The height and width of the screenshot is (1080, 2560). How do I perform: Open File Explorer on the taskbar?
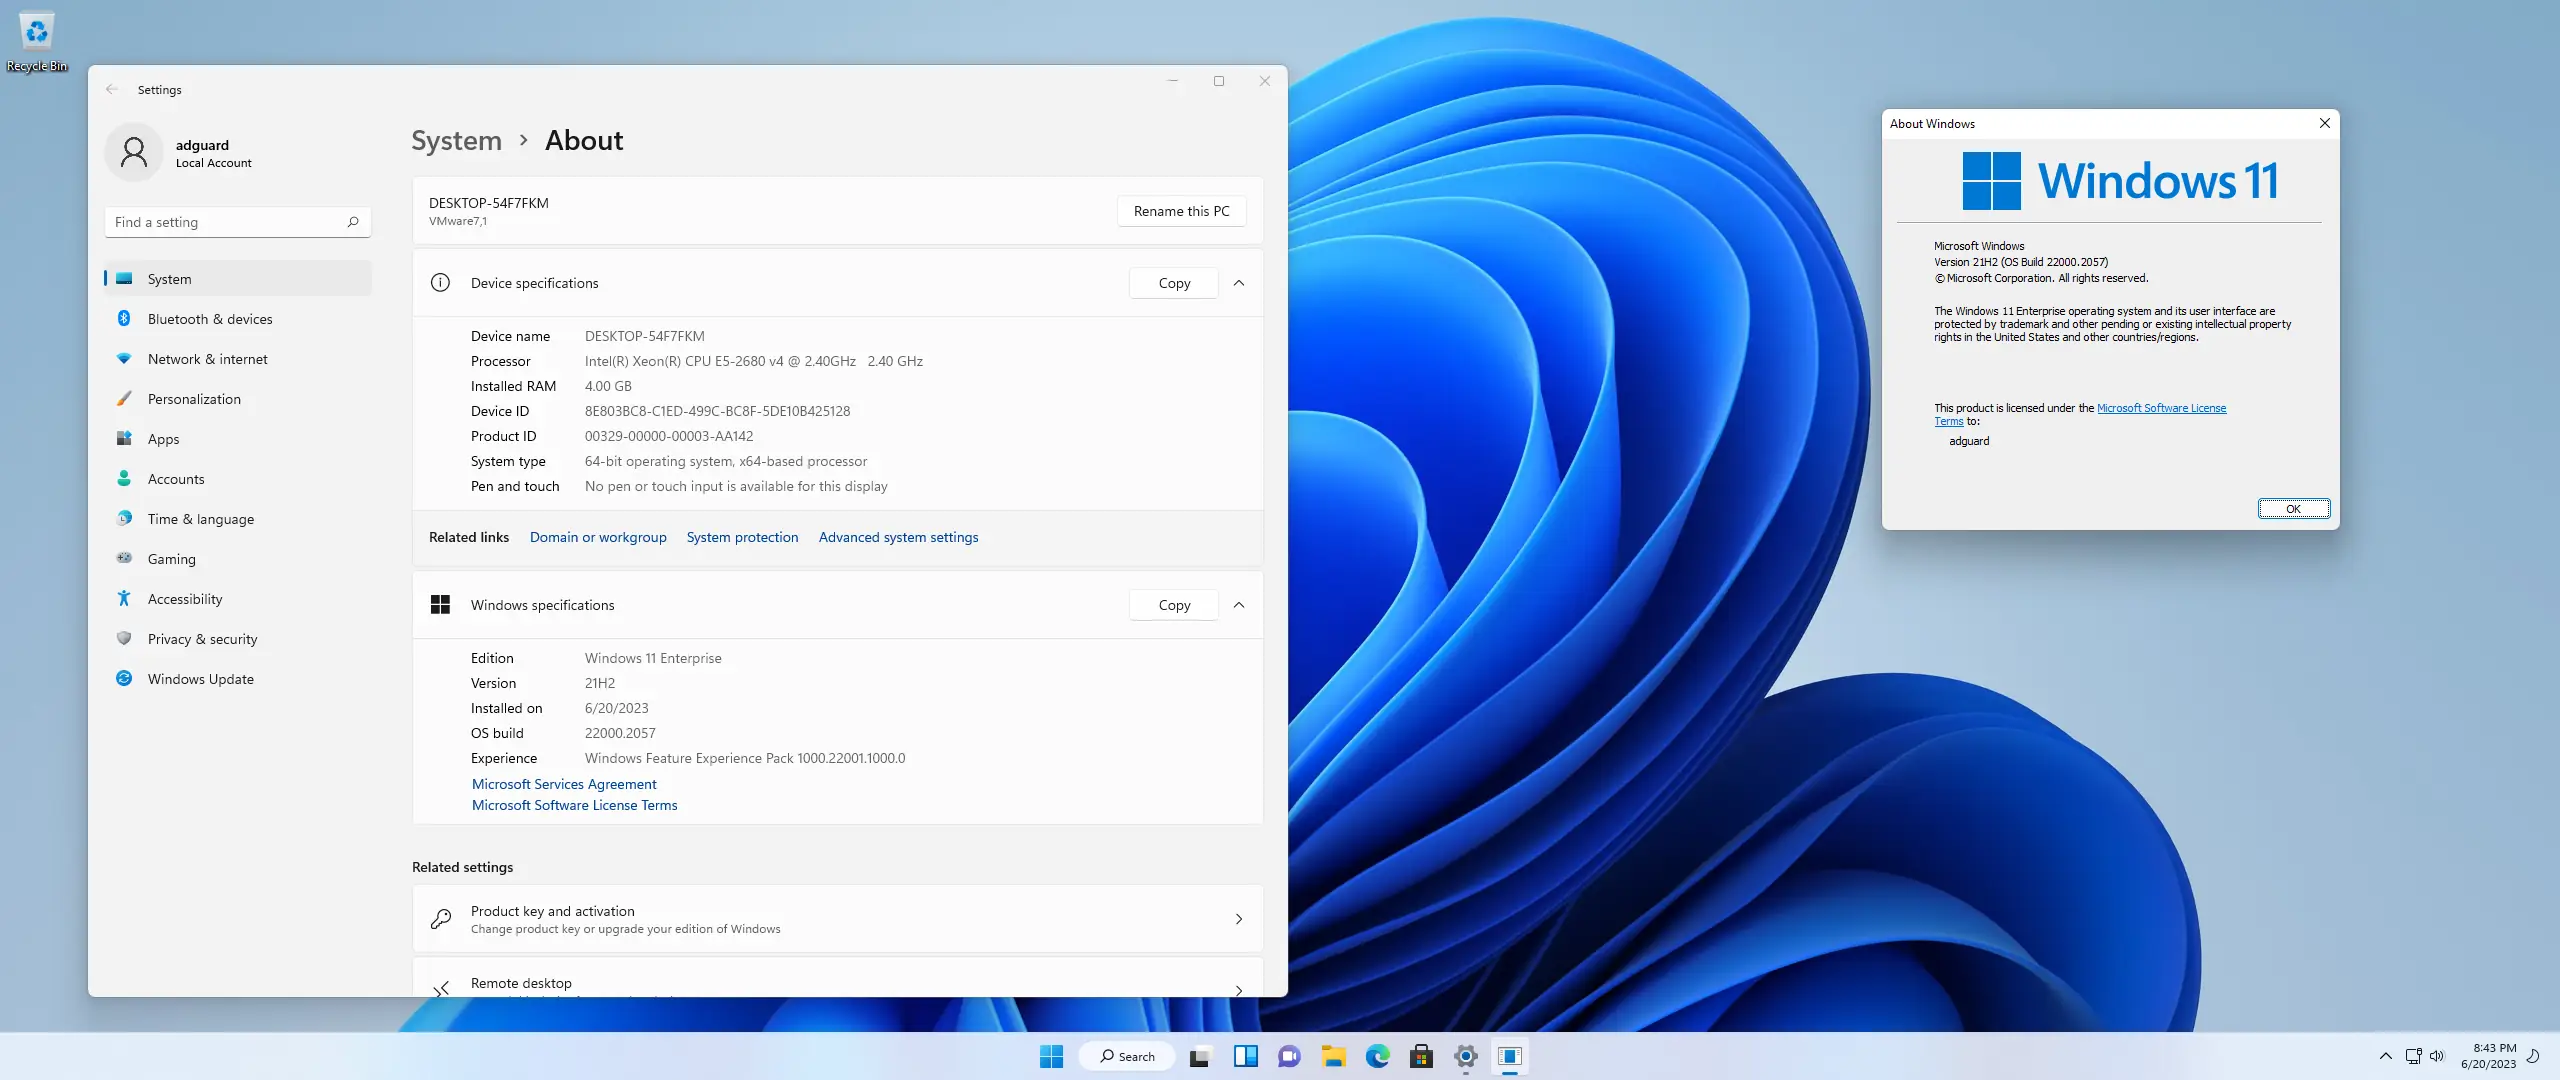pyautogui.click(x=1332, y=1056)
